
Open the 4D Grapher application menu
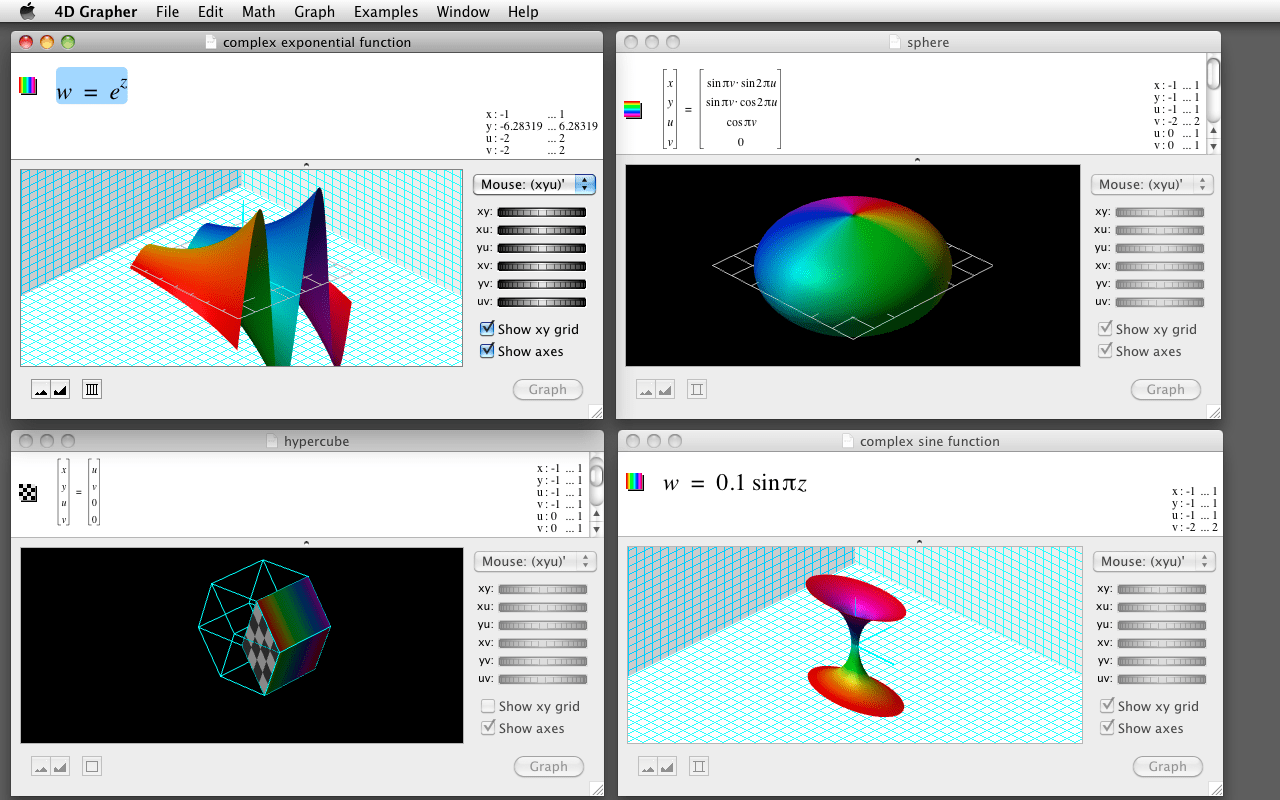pyautogui.click(x=96, y=12)
